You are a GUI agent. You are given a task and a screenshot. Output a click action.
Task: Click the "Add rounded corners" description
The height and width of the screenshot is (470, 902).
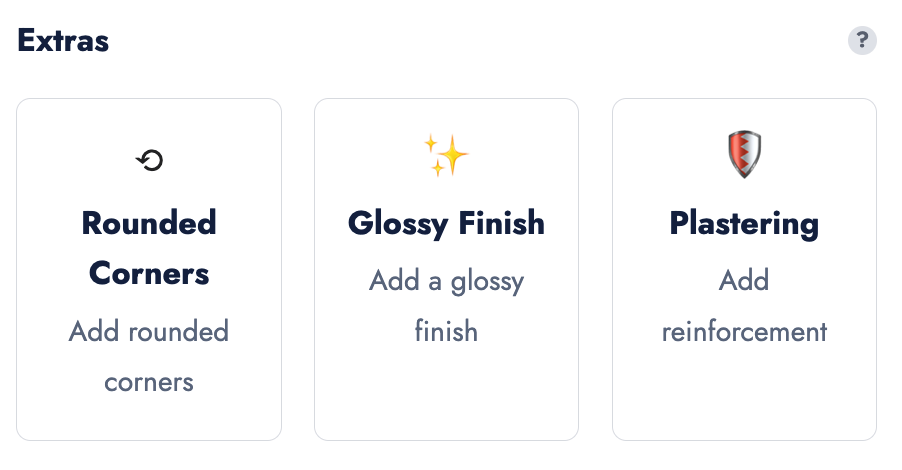(x=149, y=356)
